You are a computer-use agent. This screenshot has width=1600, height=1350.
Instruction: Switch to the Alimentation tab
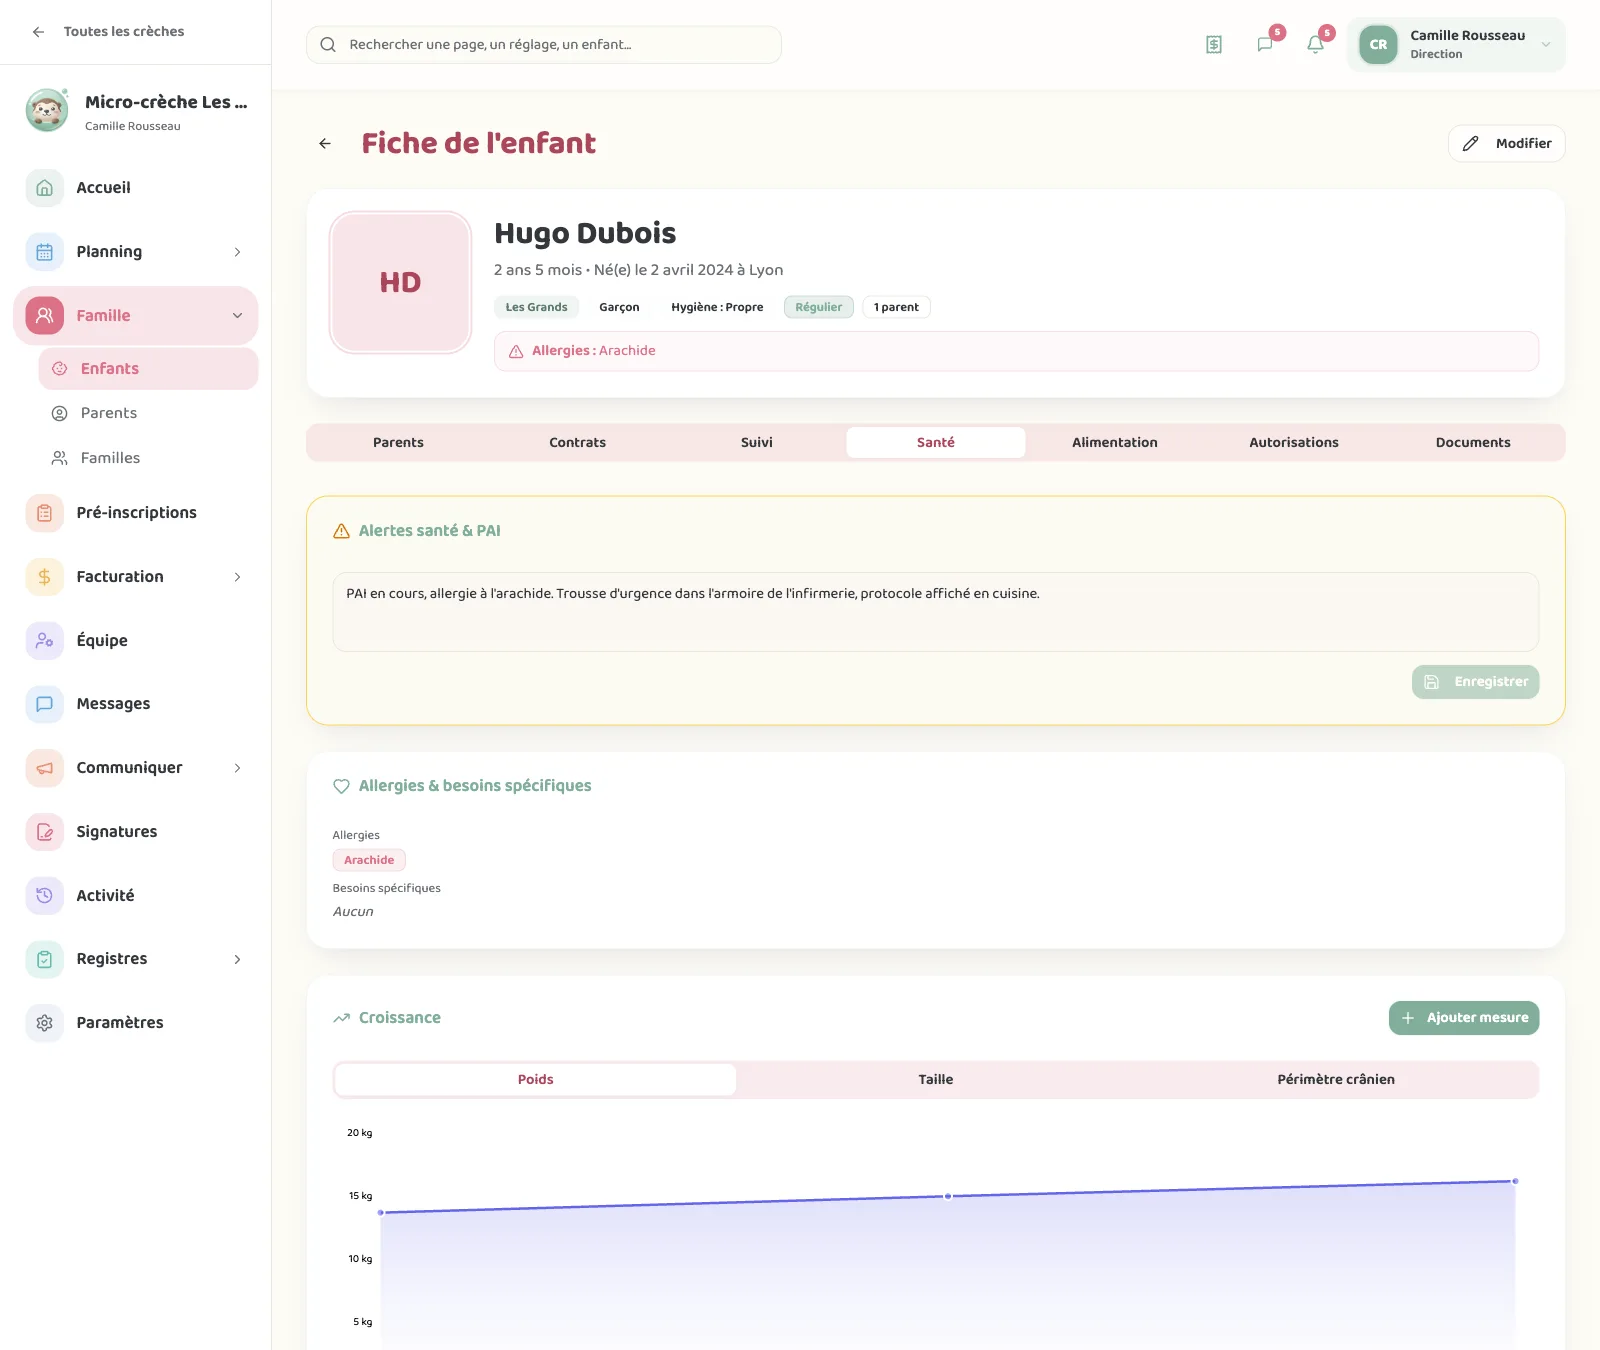tap(1115, 443)
